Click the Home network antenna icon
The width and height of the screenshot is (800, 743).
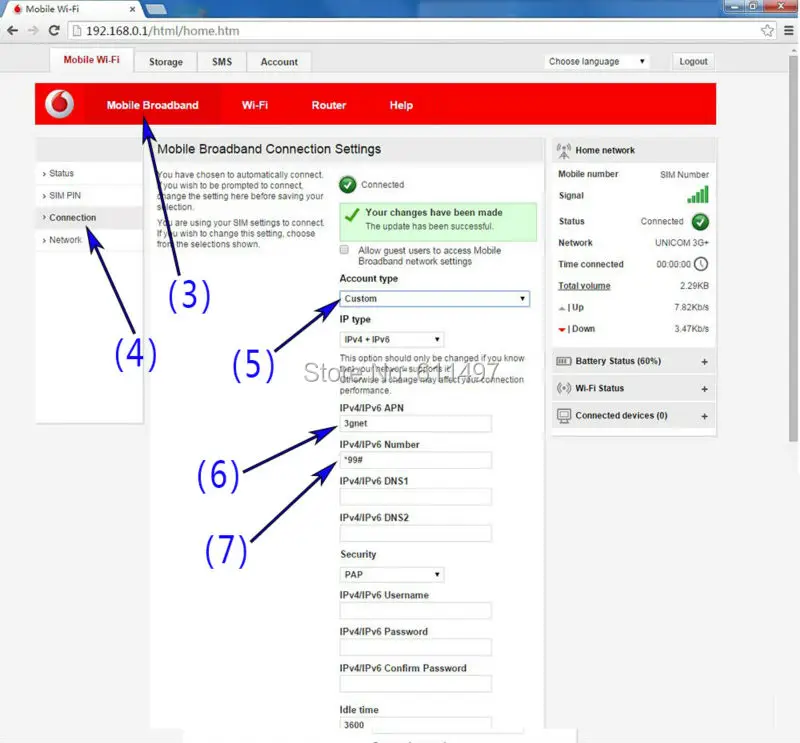tap(564, 151)
